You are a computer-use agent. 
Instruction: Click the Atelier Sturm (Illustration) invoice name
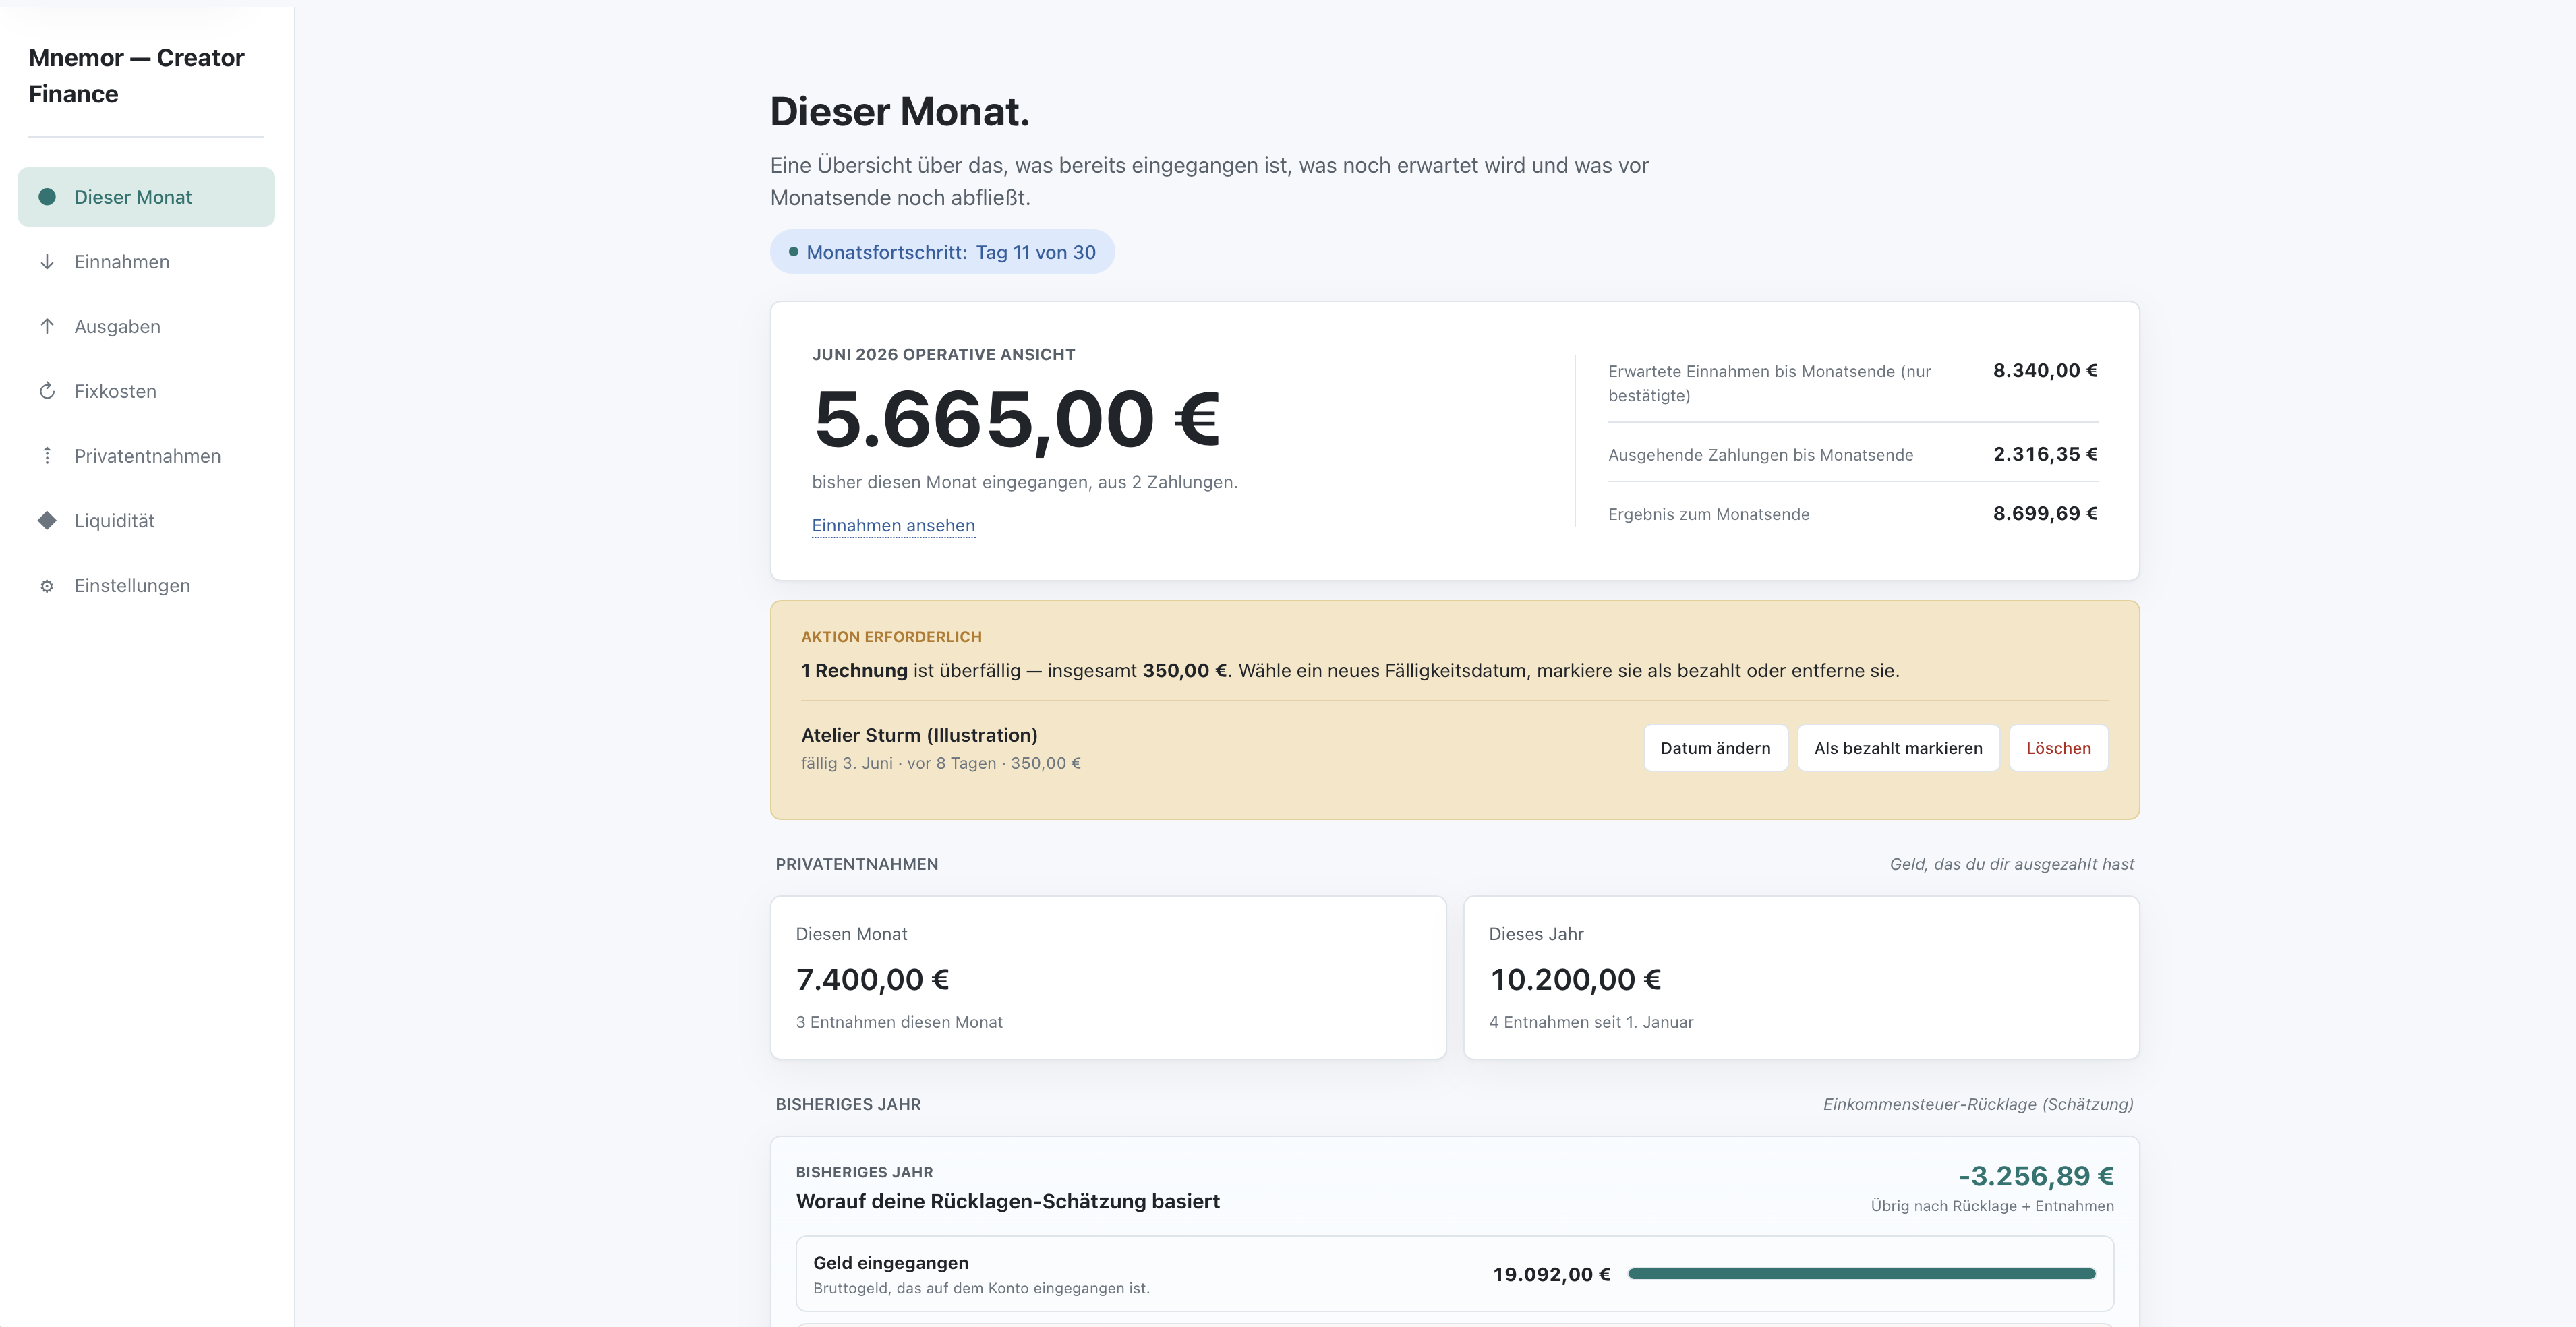[x=919, y=735]
